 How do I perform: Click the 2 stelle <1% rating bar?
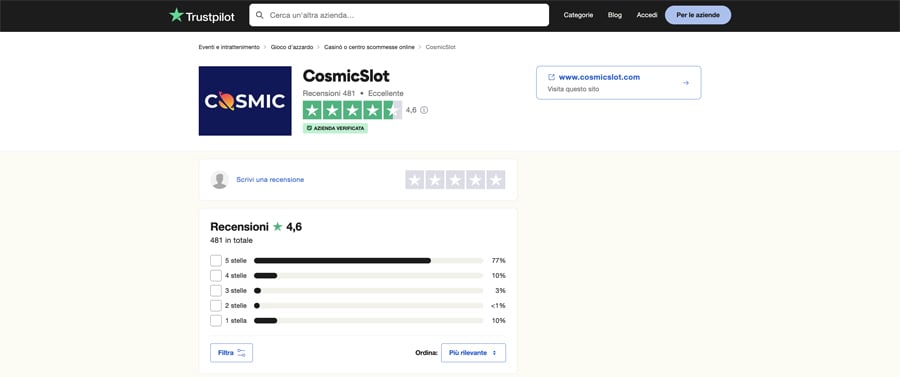pos(368,305)
